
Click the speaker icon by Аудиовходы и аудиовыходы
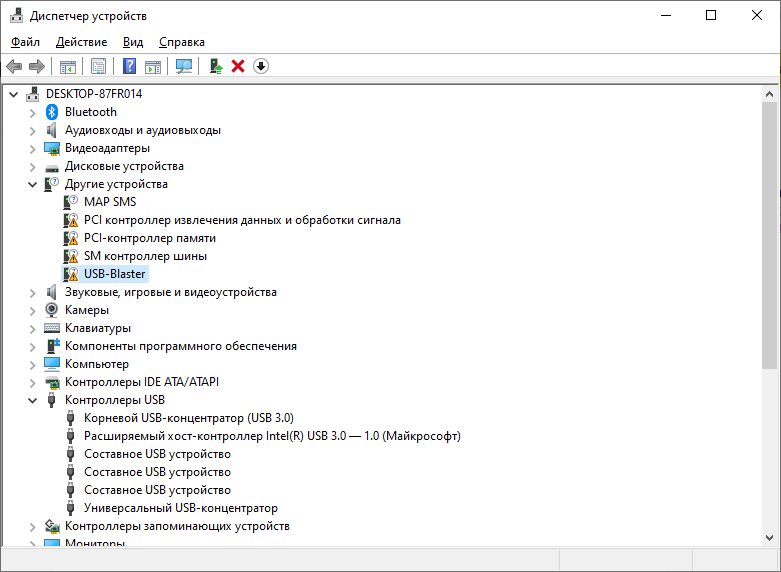[x=51, y=130]
